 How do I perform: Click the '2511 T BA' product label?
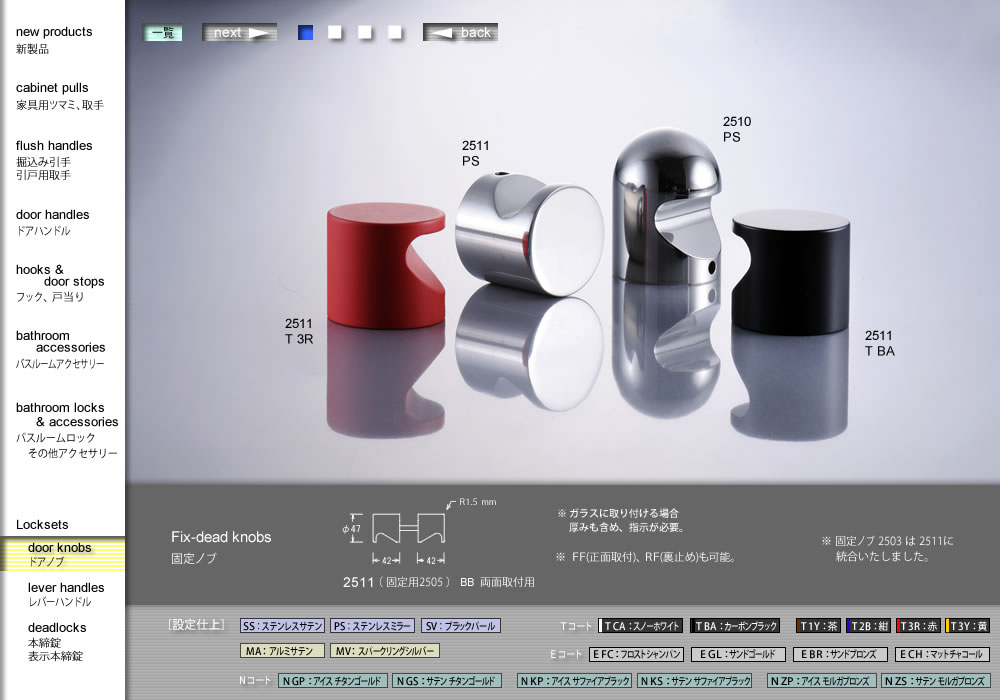point(880,344)
